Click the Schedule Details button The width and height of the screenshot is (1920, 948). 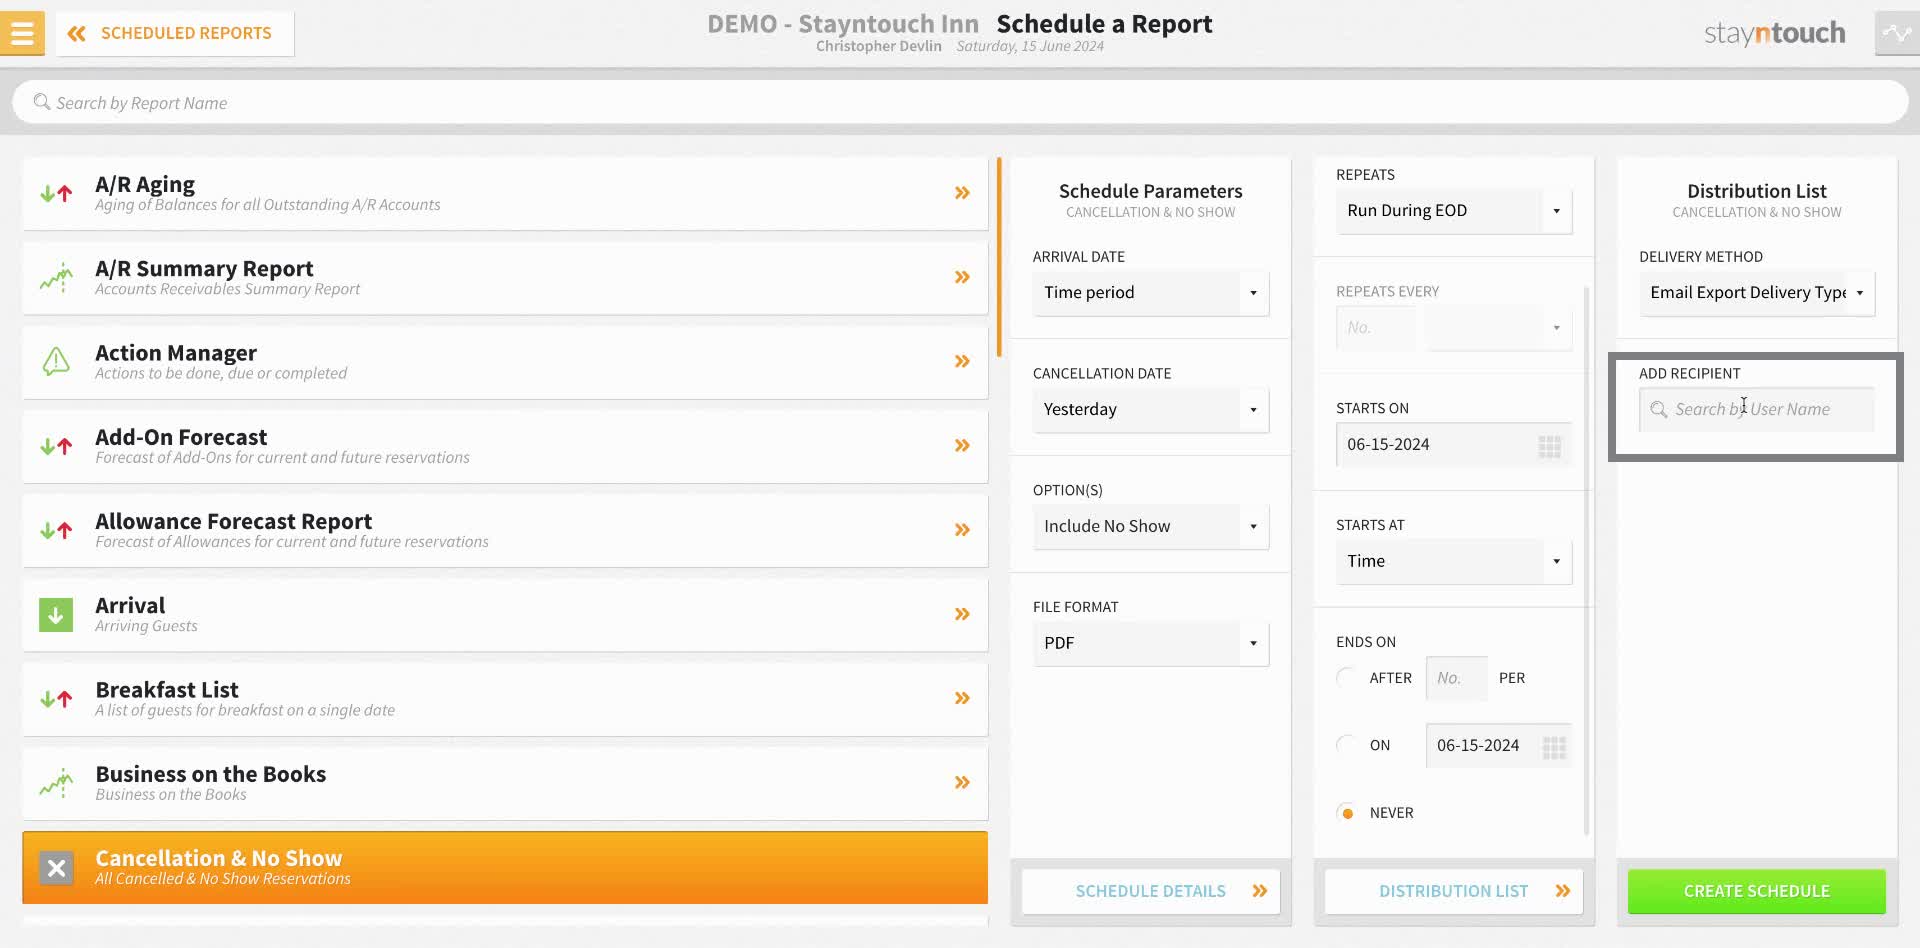click(1150, 891)
